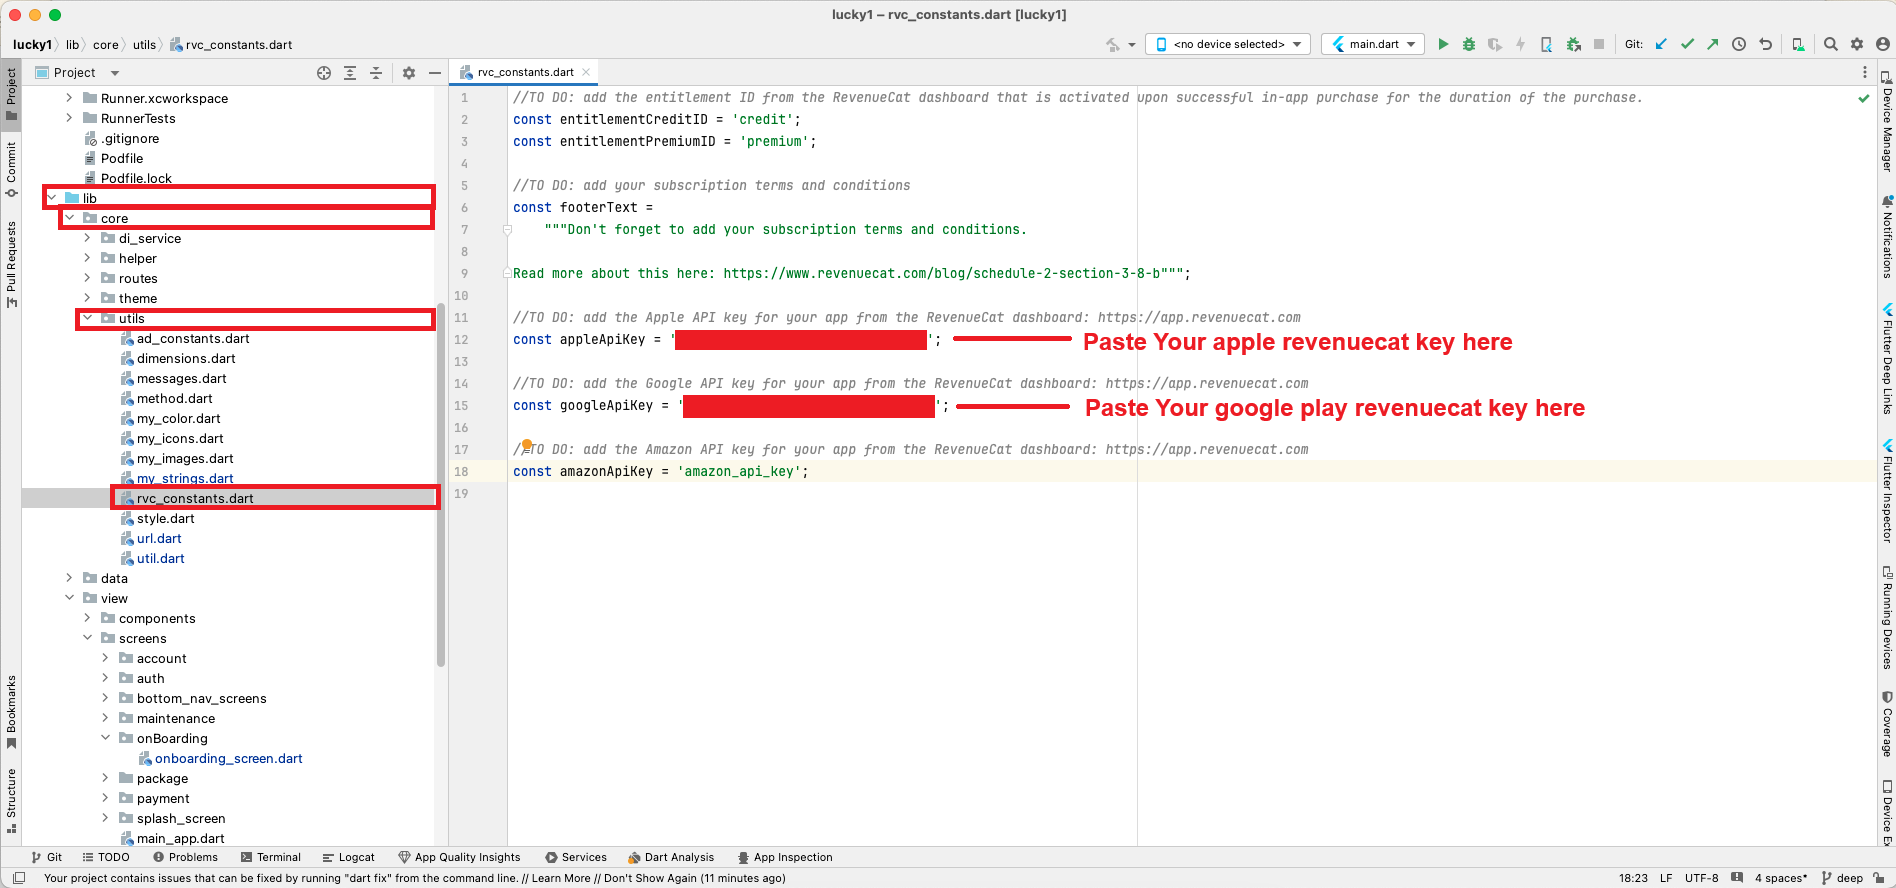Push changes with the Git Push arrow
The image size is (1896, 888).
pyautogui.click(x=1713, y=44)
